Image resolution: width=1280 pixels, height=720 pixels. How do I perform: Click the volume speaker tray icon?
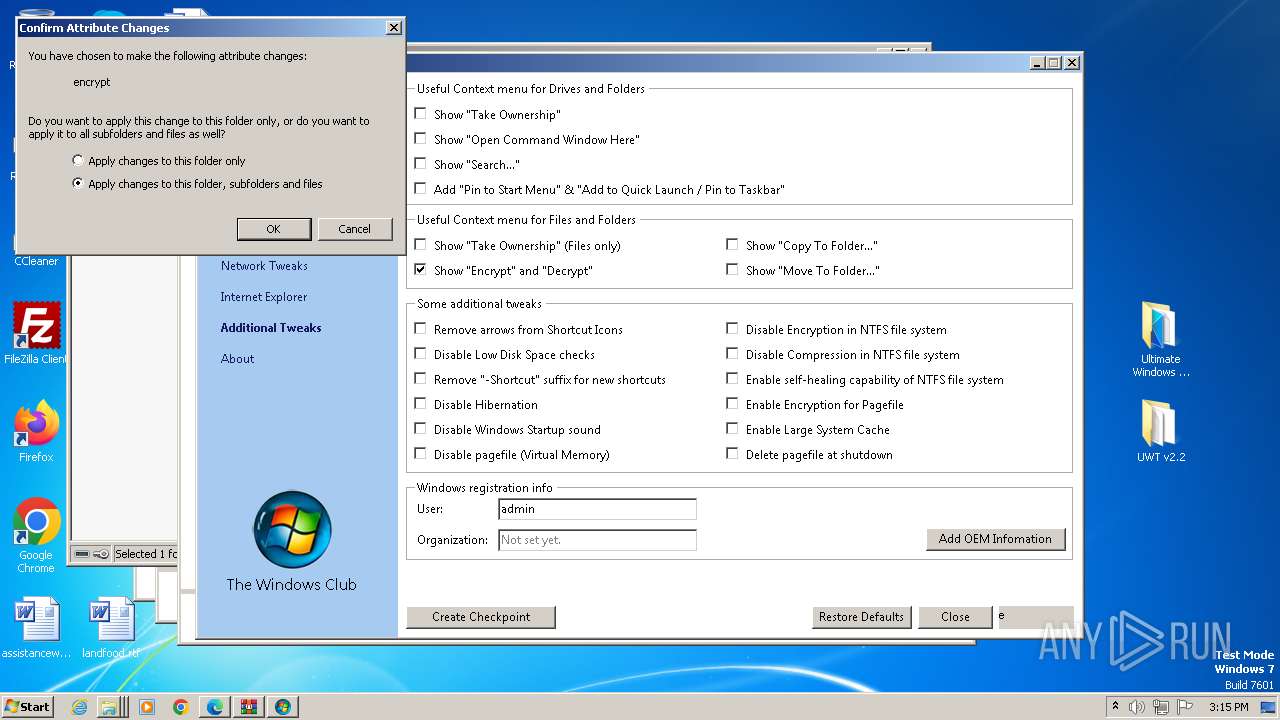[x=1137, y=707]
